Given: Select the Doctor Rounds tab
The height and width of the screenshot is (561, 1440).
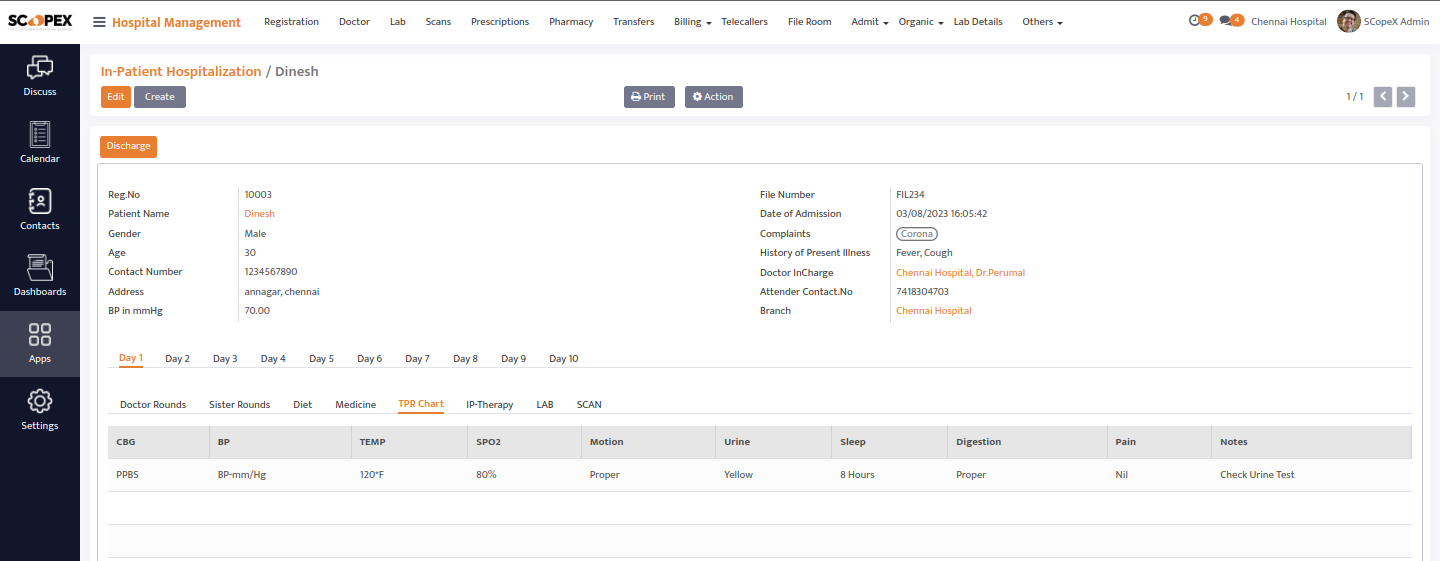Looking at the screenshot, I should tap(153, 405).
